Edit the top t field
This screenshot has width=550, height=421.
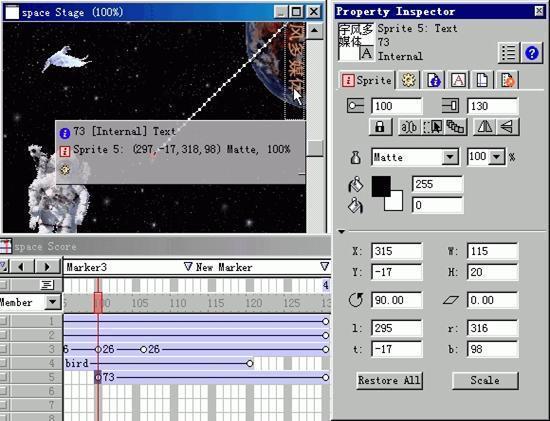coord(397,349)
